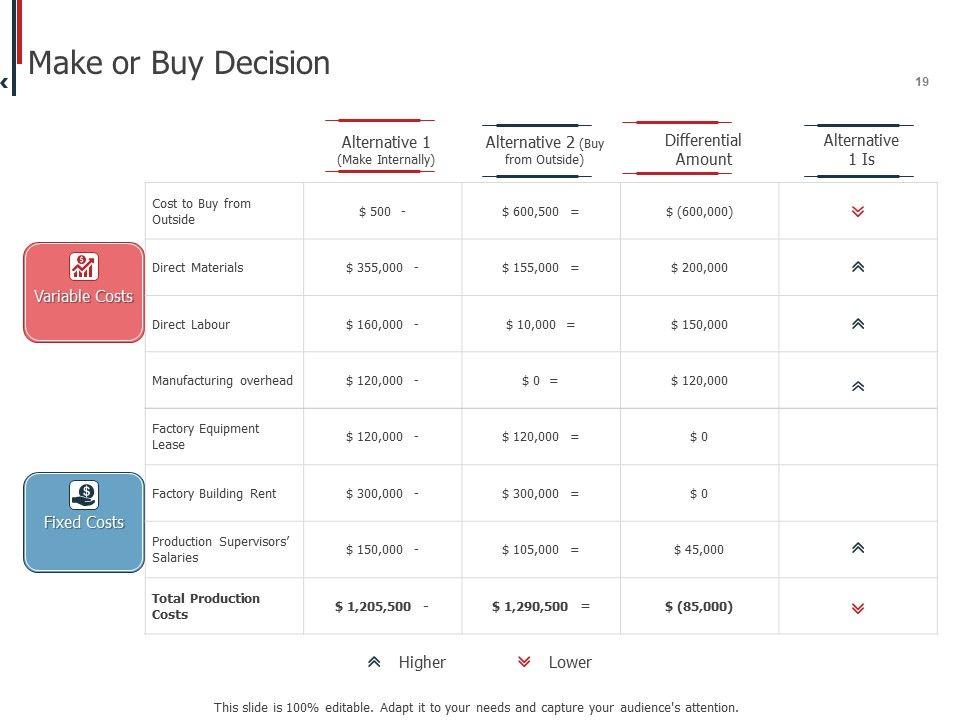Screen dimensions: 960x720
Task: Click the up chevron in Direct Materials row
Action: tap(858, 267)
